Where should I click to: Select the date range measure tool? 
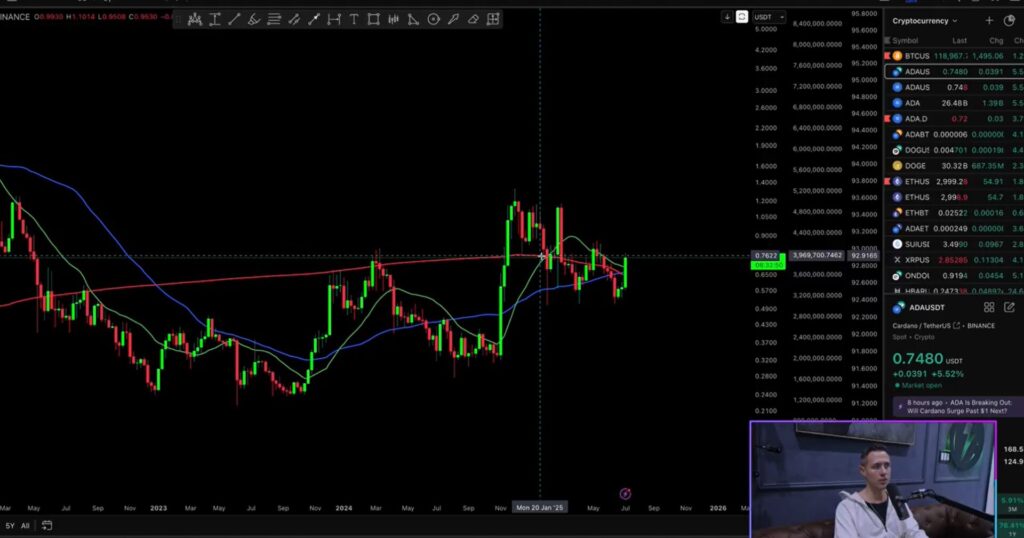point(334,19)
